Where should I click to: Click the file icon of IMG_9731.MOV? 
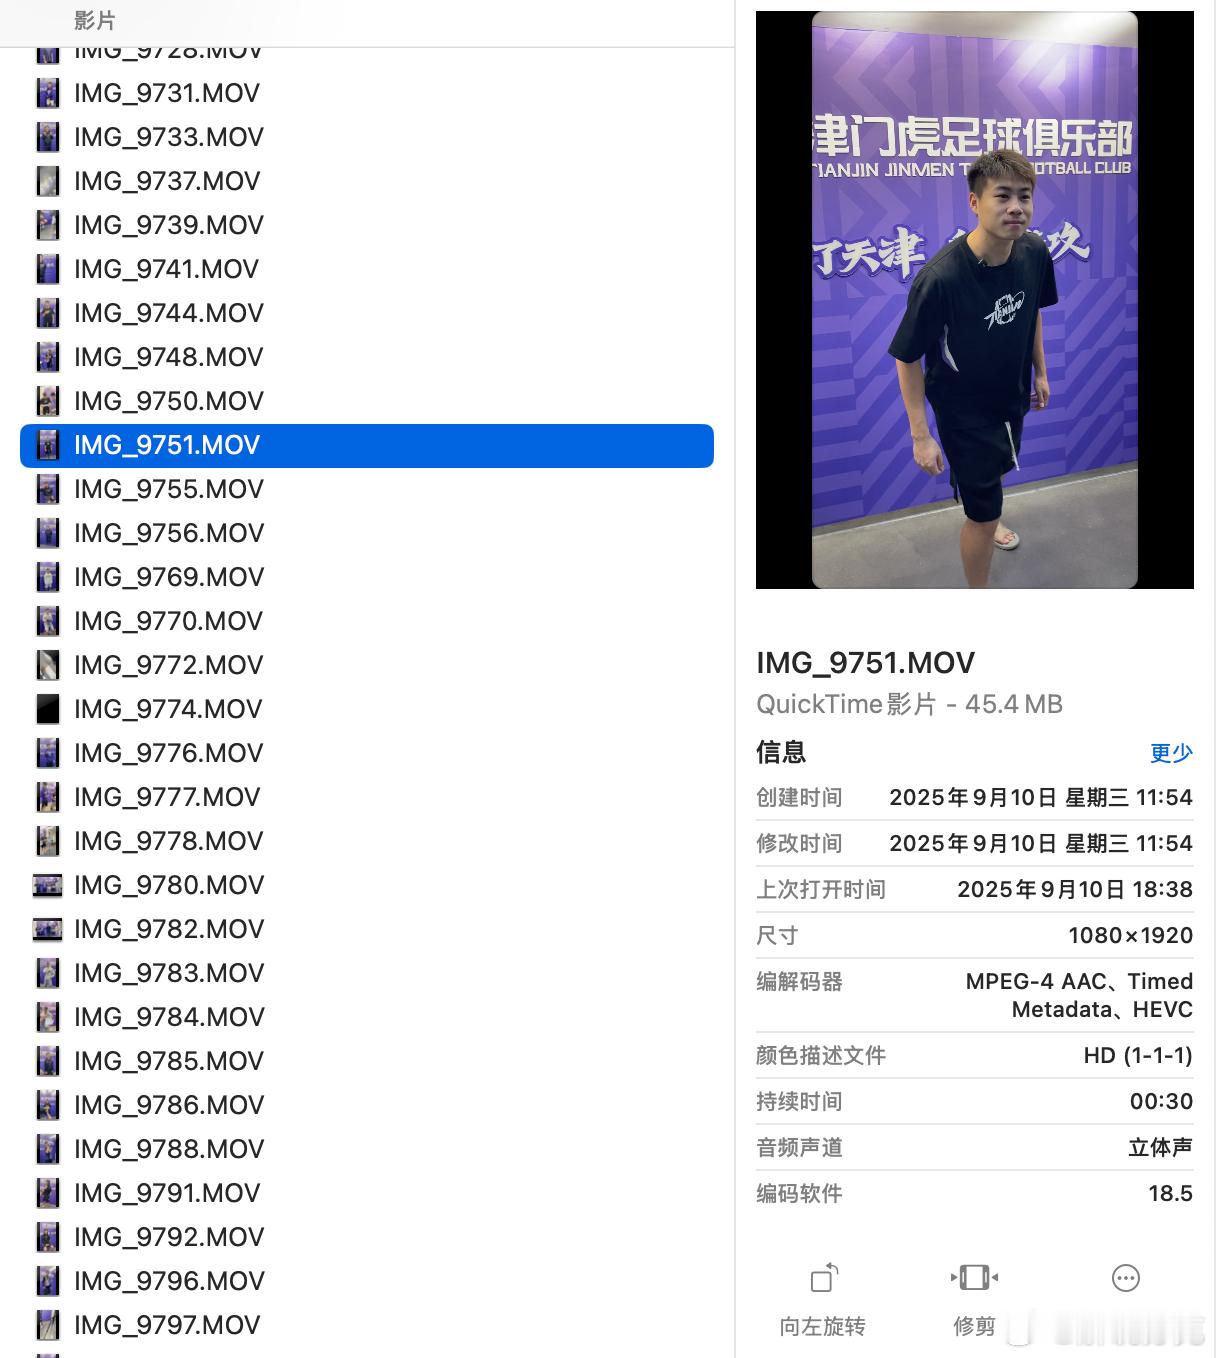(x=48, y=93)
